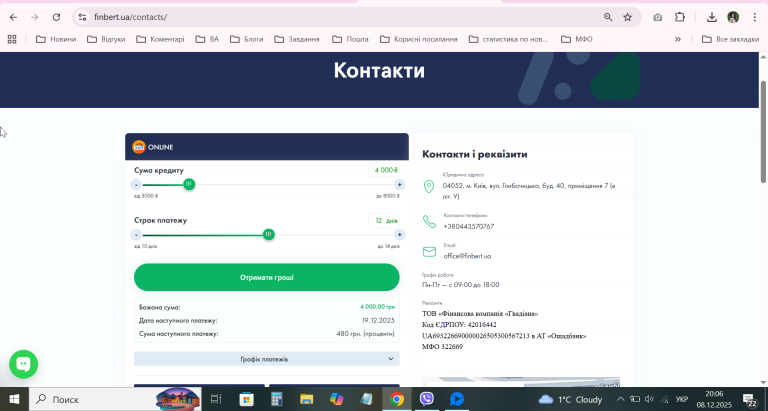This screenshot has width=768, height=411.
Task: Expand the Графік платежів section
Action: click(266, 359)
